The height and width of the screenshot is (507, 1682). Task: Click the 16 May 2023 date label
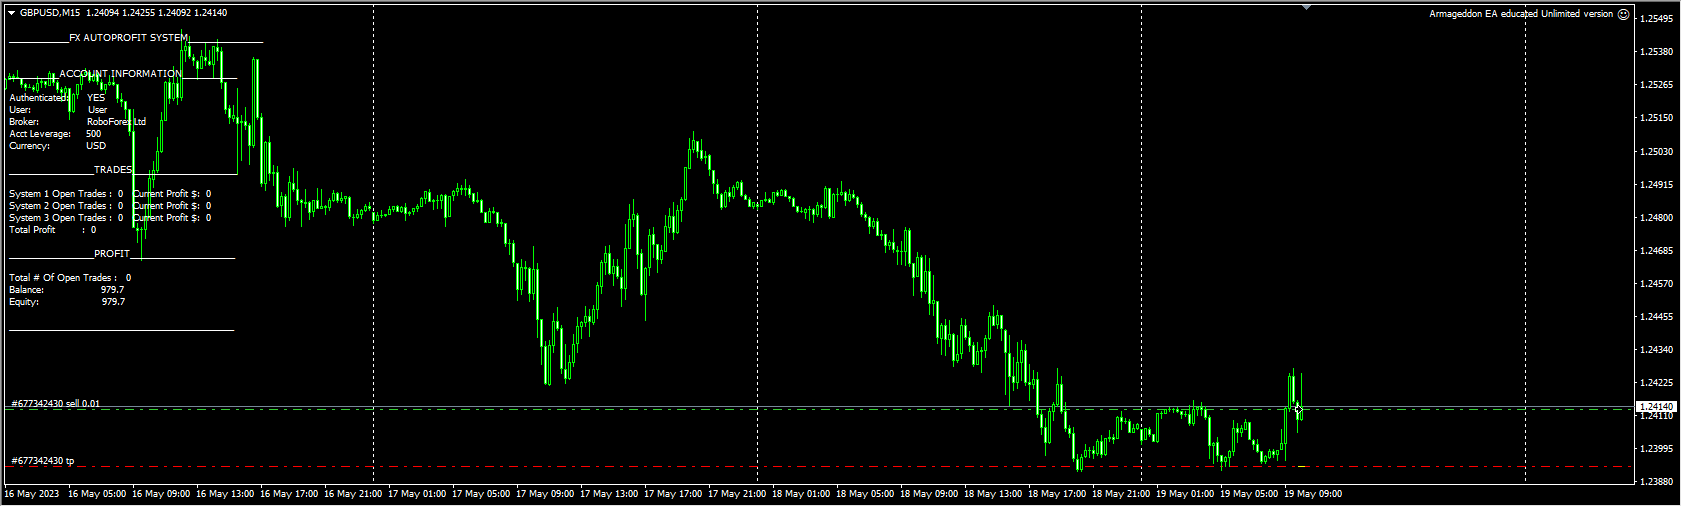click(32, 494)
